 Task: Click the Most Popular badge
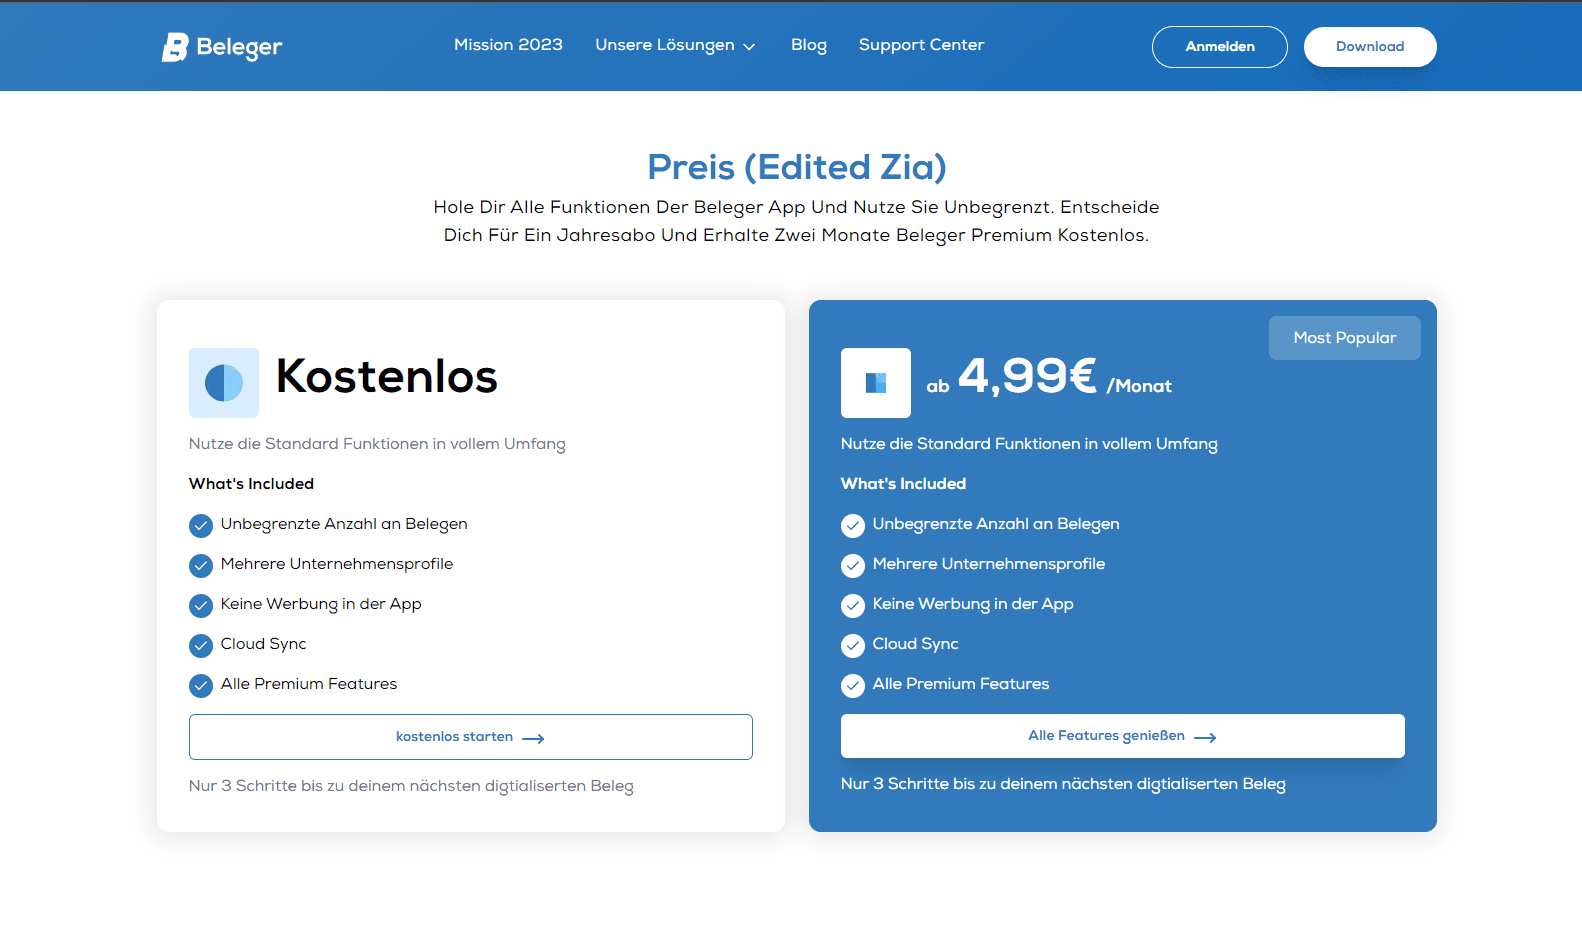[1344, 338]
